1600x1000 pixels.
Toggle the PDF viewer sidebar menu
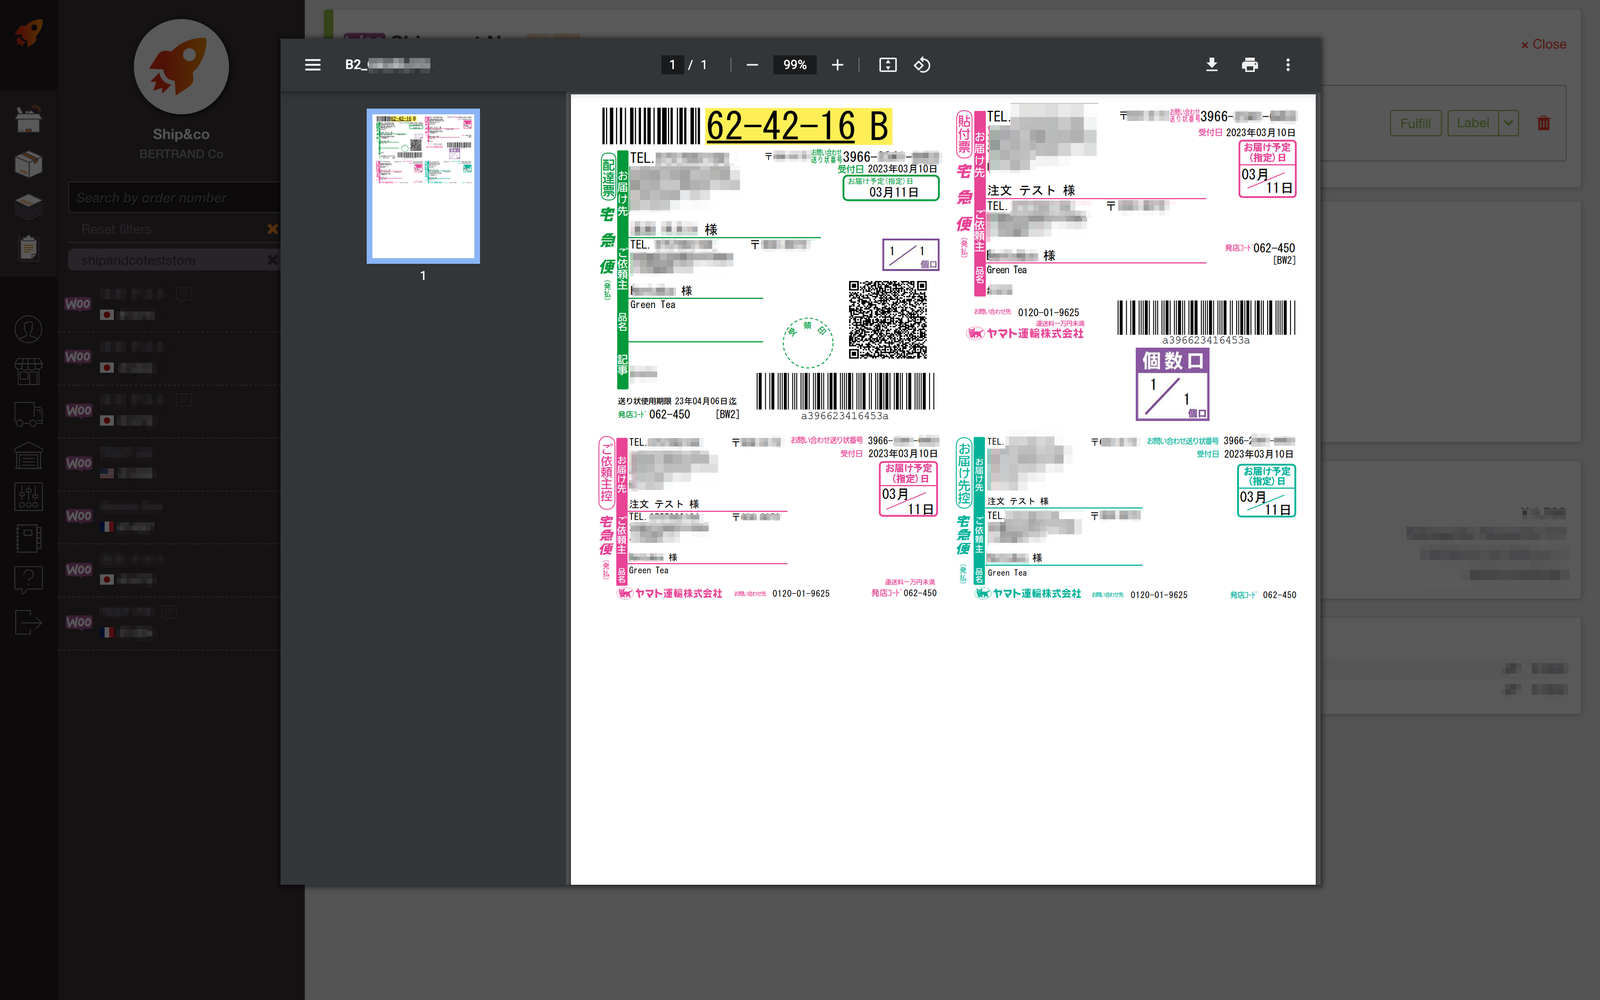point(313,65)
